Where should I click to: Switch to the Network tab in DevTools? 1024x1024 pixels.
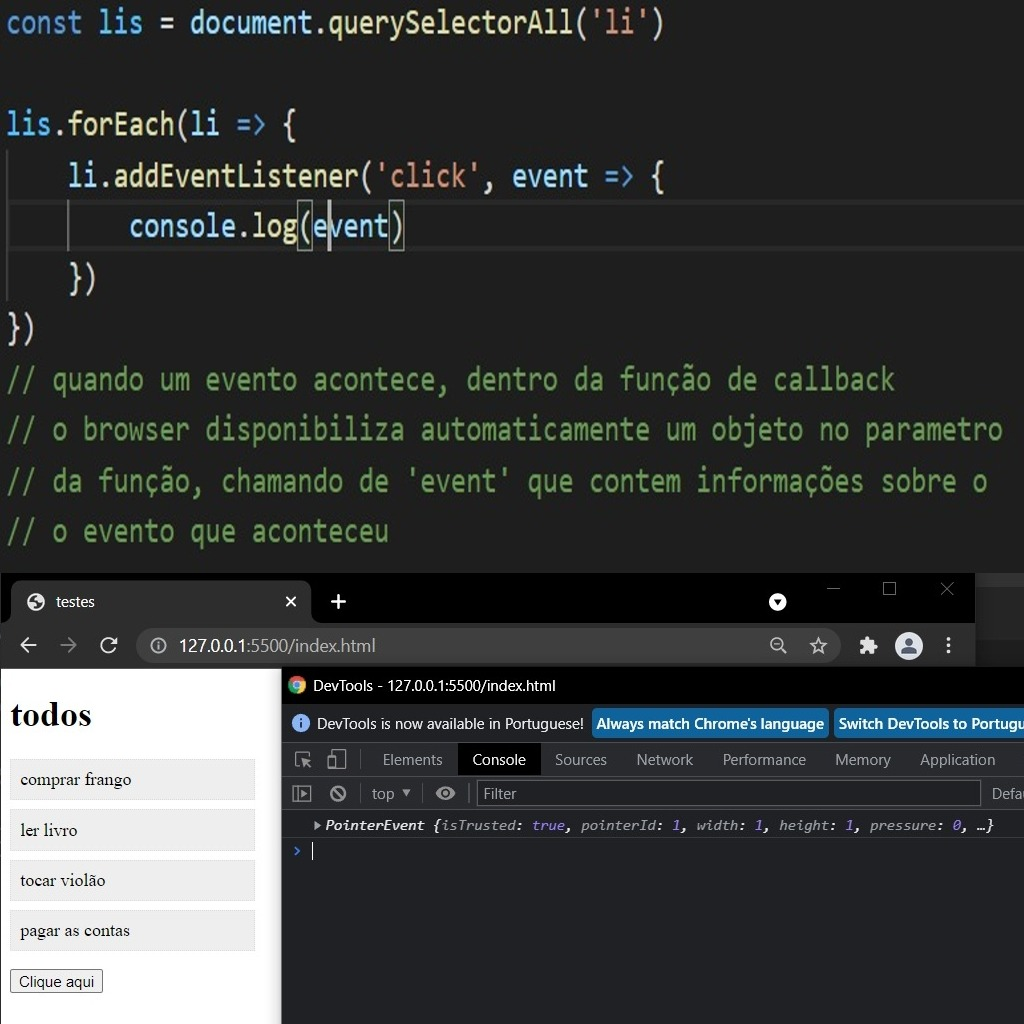(664, 759)
